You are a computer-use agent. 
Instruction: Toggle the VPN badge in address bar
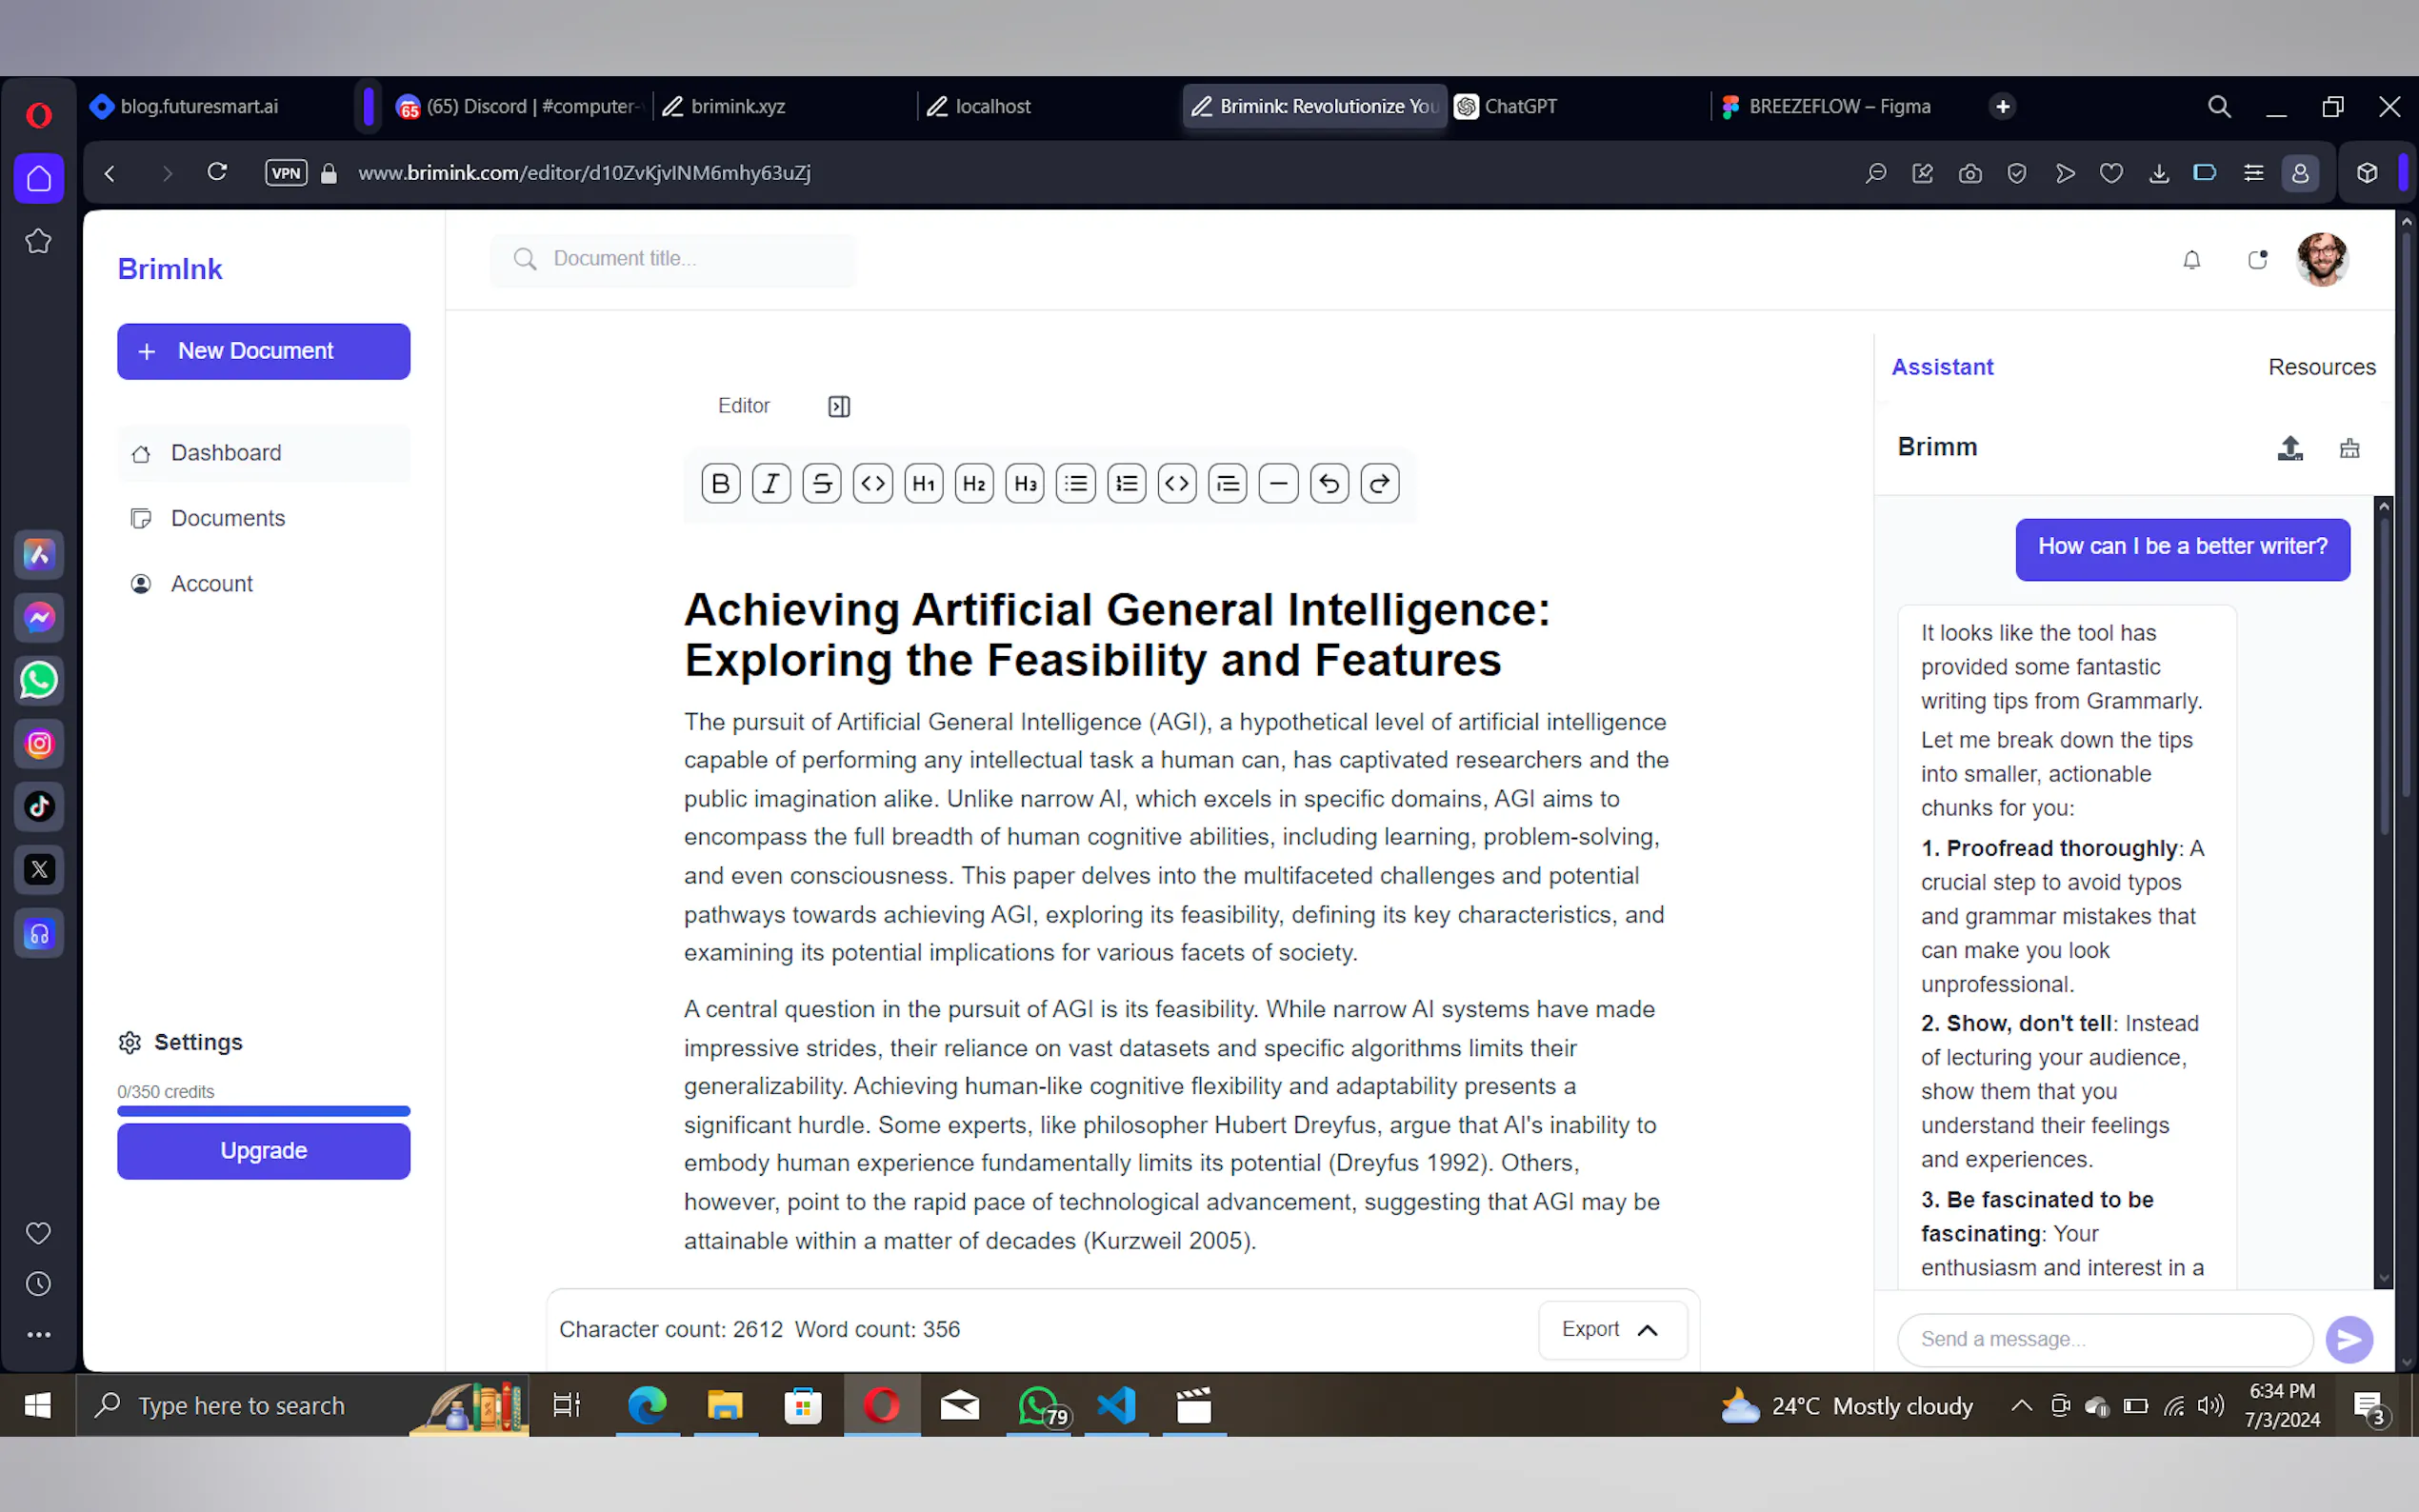pyautogui.click(x=286, y=173)
